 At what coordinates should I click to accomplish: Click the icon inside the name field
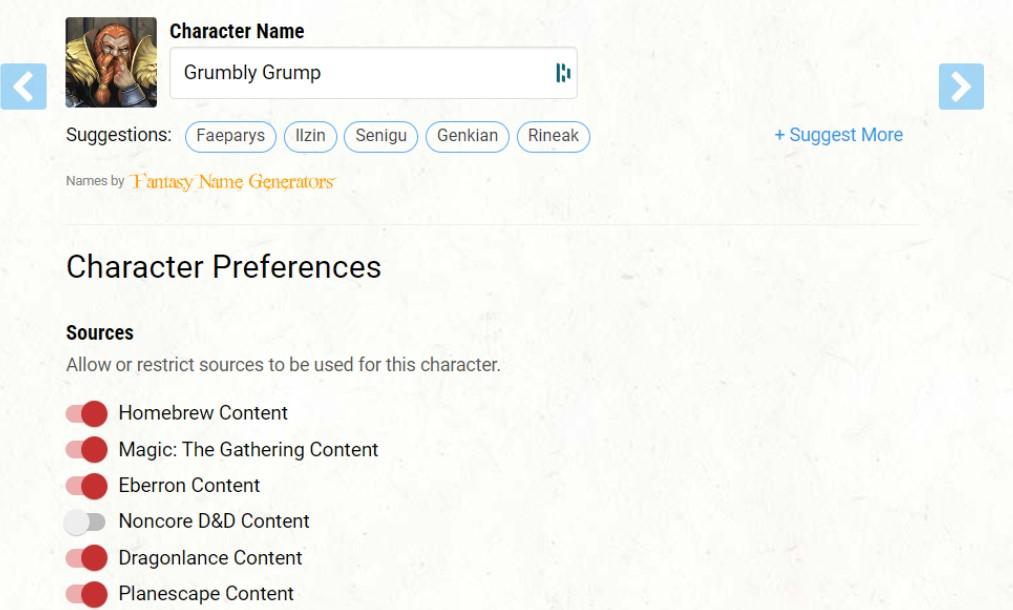coord(563,73)
